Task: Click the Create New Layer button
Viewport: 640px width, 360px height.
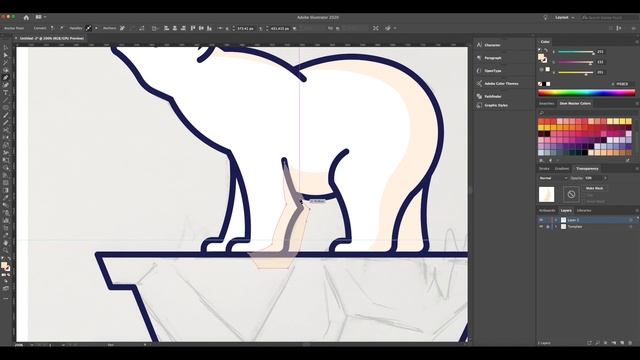Action: coord(622,343)
